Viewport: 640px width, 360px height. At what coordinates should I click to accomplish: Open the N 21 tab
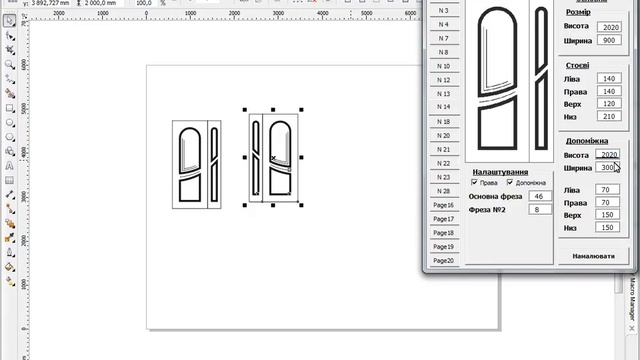(x=444, y=149)
